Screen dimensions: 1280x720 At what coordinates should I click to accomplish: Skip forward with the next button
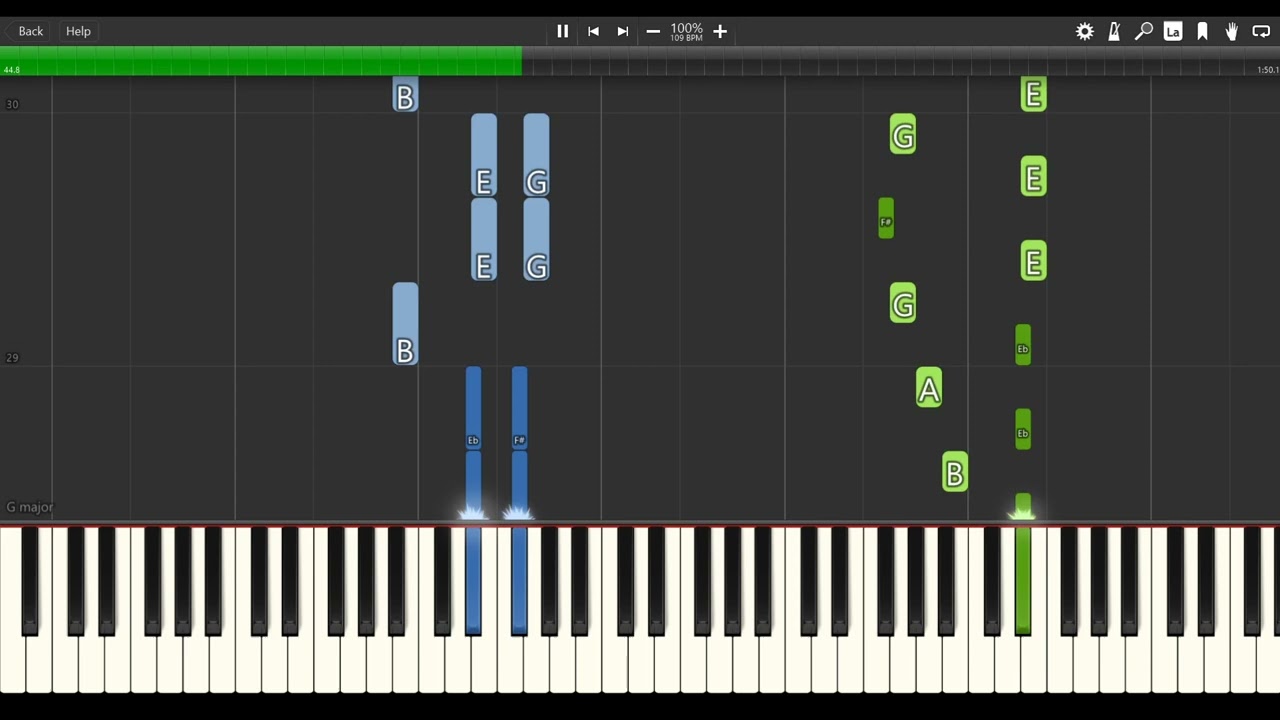623,31
